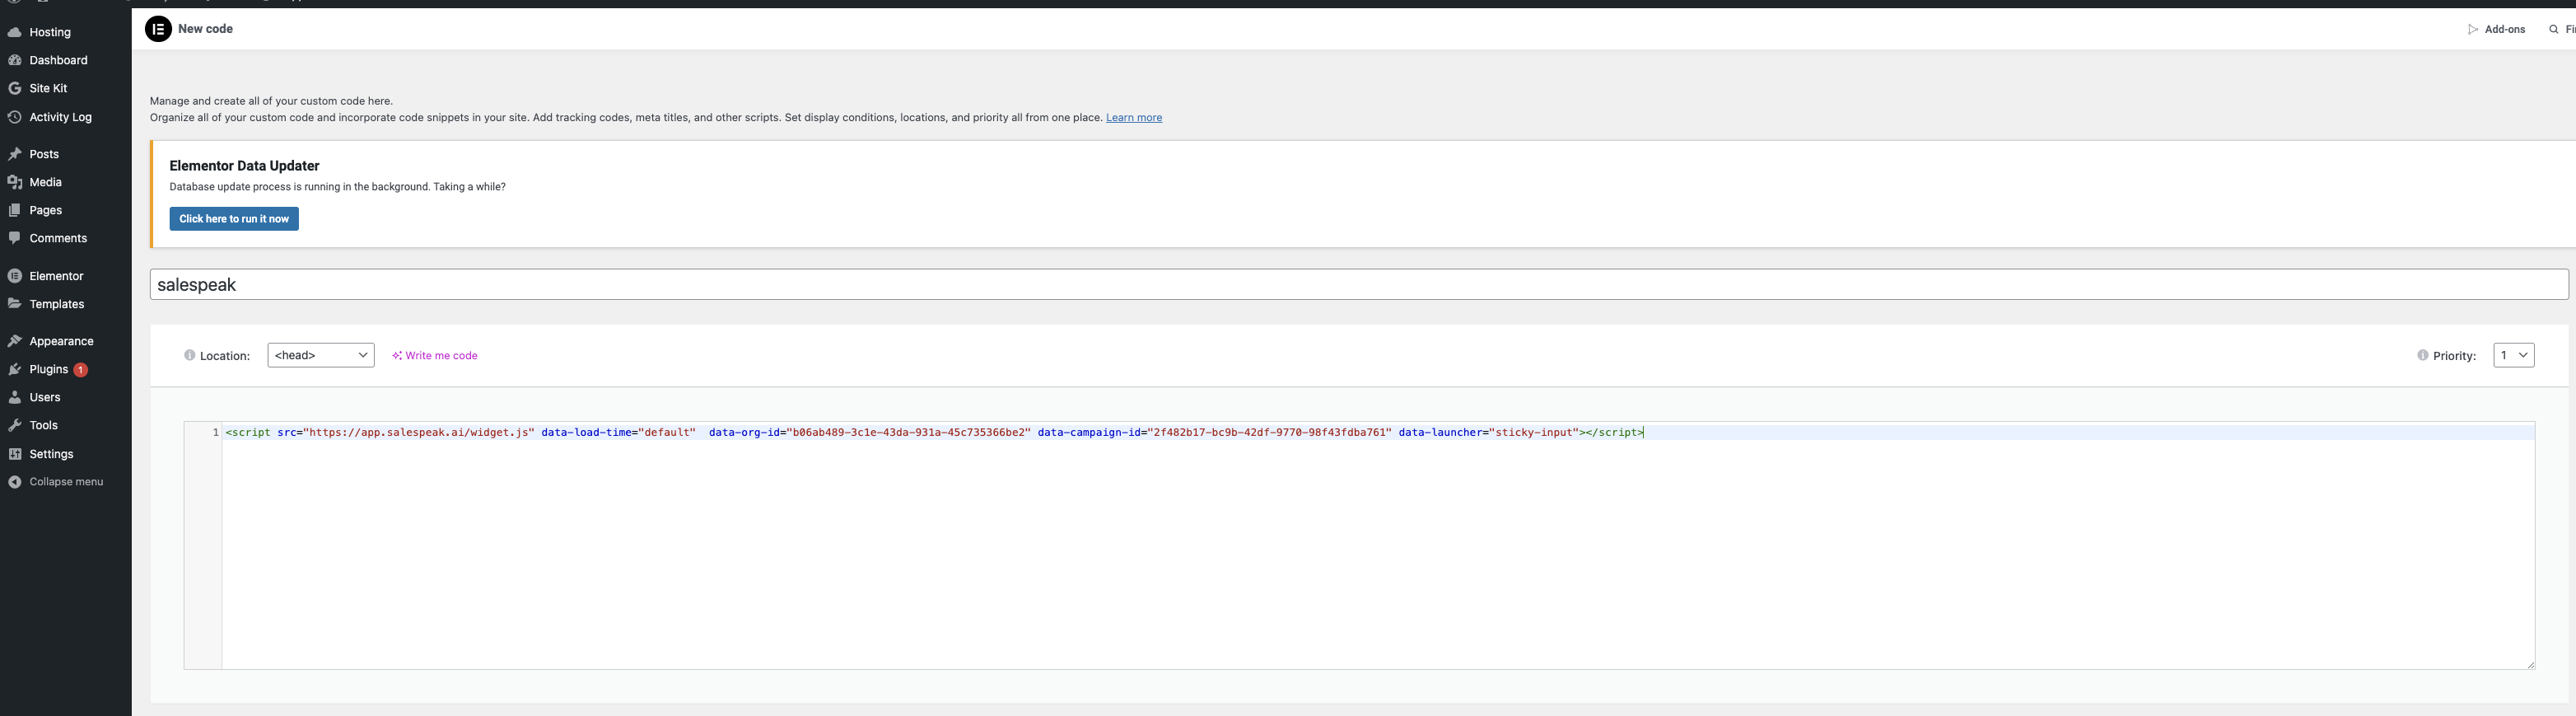Click the Tools wrench icon

[15, 425]
